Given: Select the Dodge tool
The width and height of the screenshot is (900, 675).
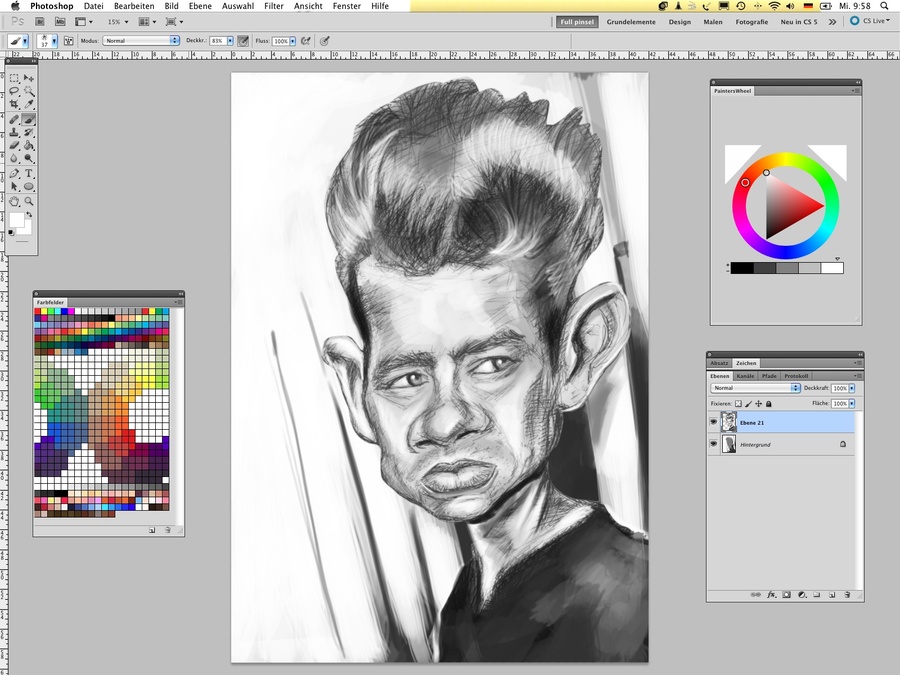Looking at the screenshot, I should coord(29,158).
